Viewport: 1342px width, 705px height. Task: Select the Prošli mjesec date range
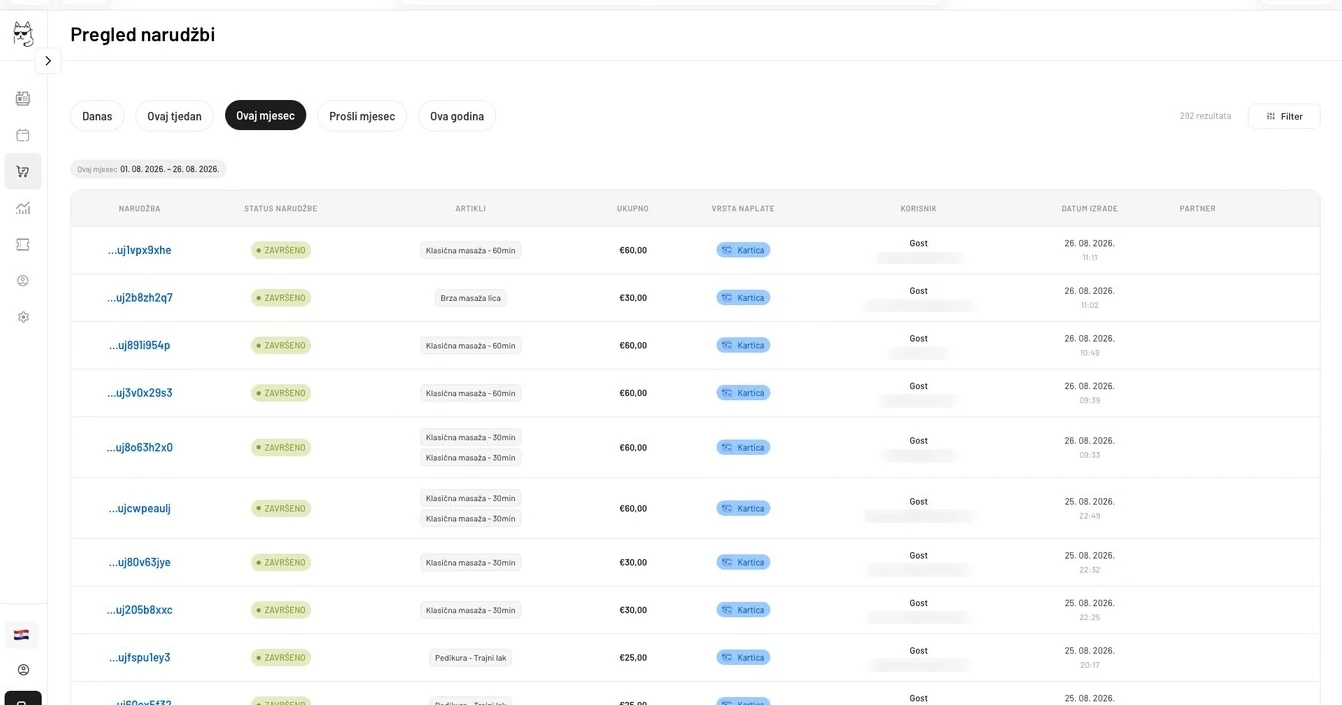(x=362, y=116)
